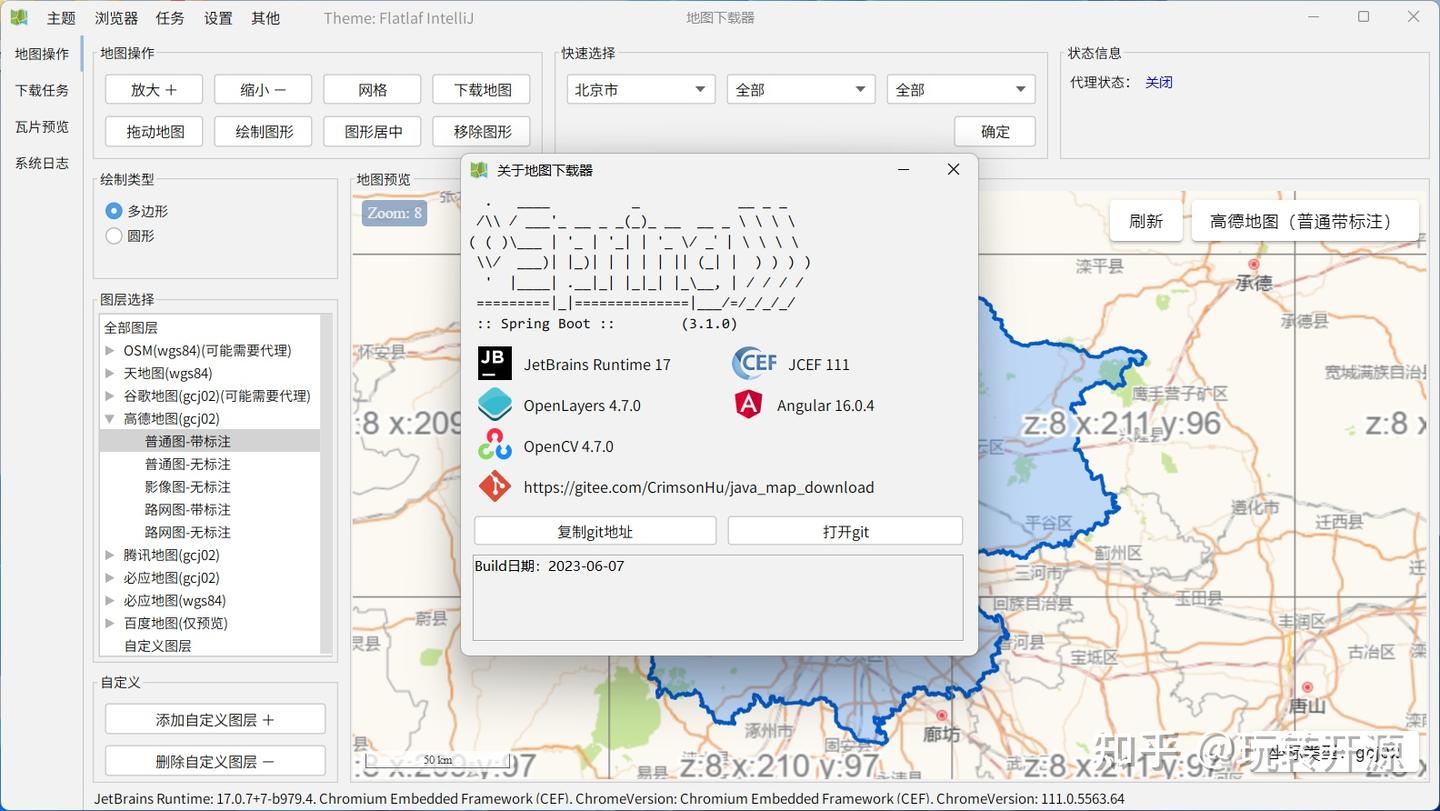Screen dimensions: 1440x811
Task: Click the 添加自定义图层 + button
Action: tap(215, 719)
